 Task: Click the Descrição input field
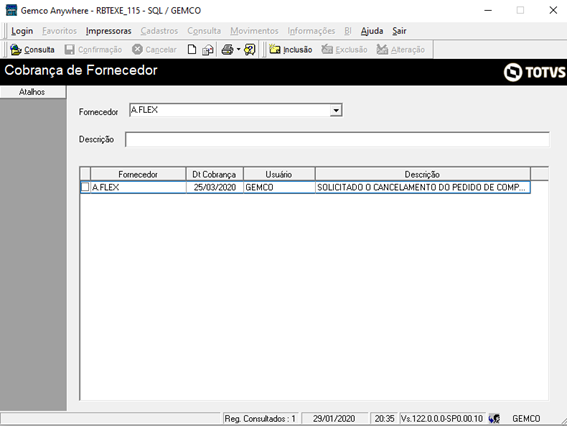click(337, 140)
